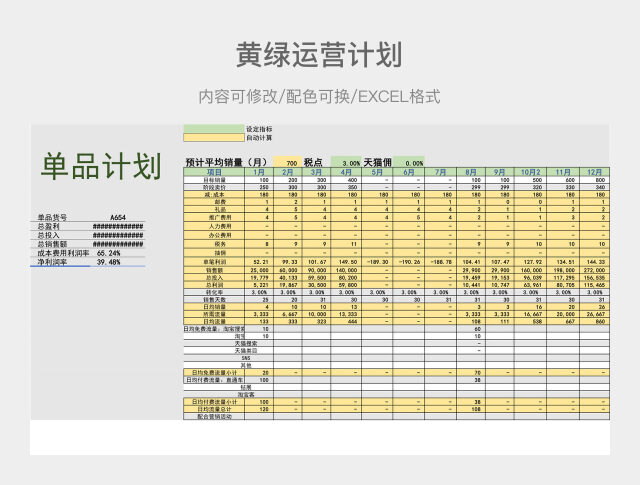Screen dimensions: 640x485
Task: Click the 目标销量 row label
Action: coord(214,180)
